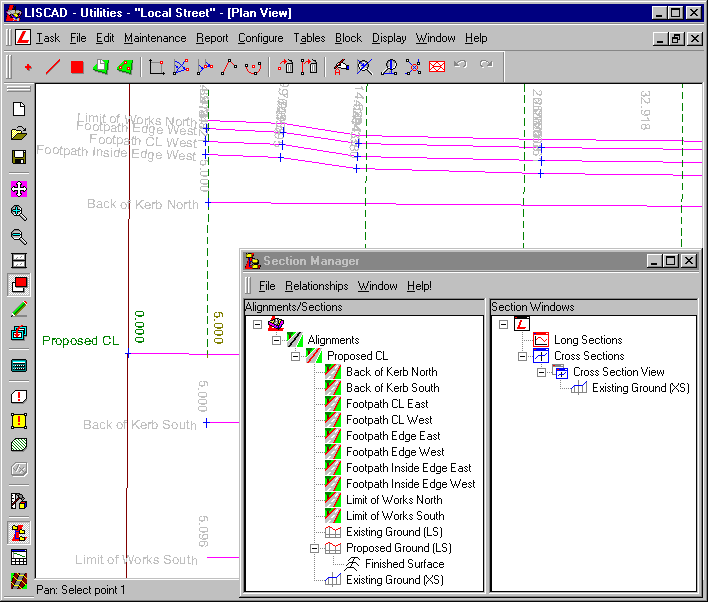This screenshot has width=708, height=602.
Task: Open the Configure menu
Action: (261, 38)
